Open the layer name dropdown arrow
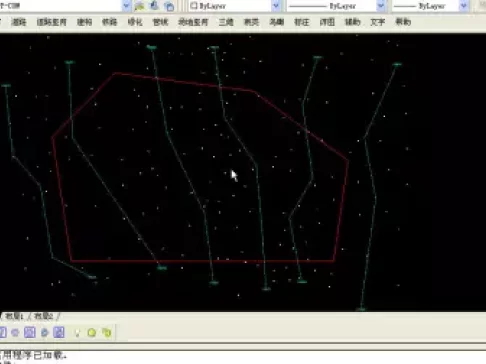 pos(126,6)
